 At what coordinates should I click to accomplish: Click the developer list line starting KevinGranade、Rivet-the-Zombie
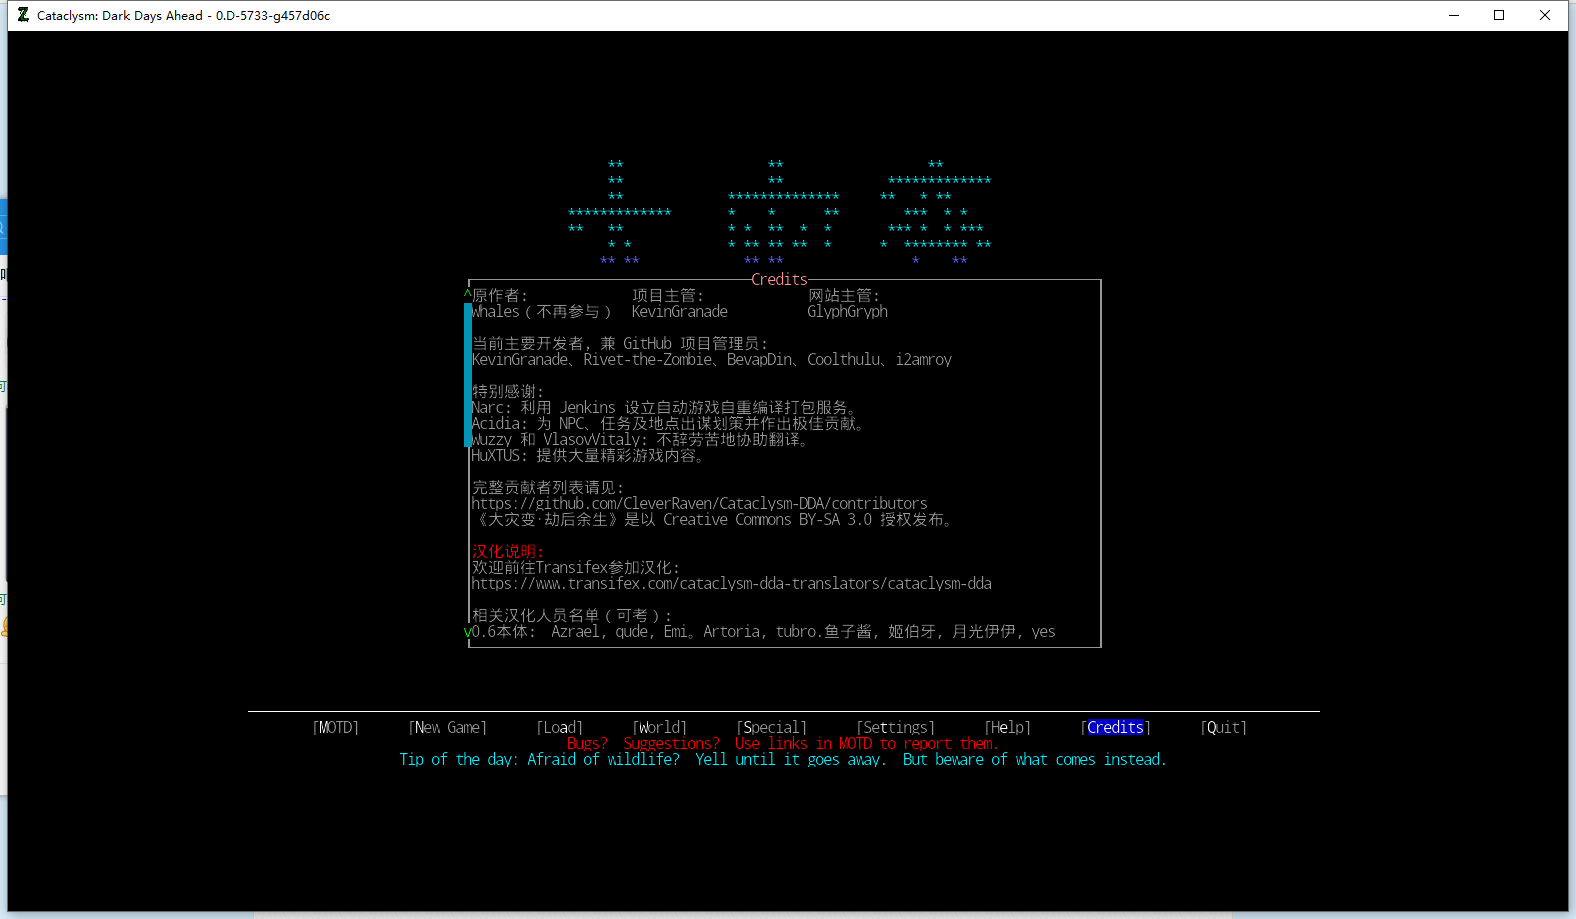(x=712, y=360)
